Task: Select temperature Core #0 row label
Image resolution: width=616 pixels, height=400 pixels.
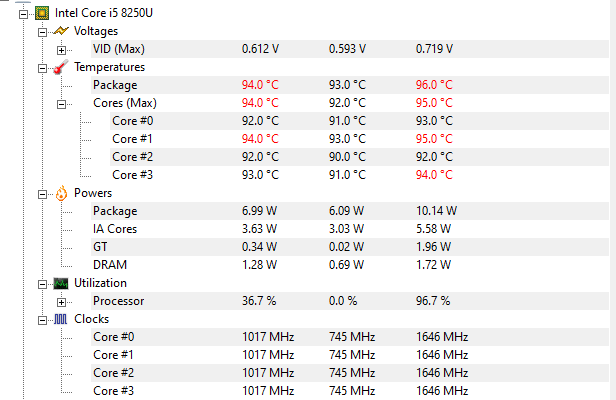Action: (133, 121)
